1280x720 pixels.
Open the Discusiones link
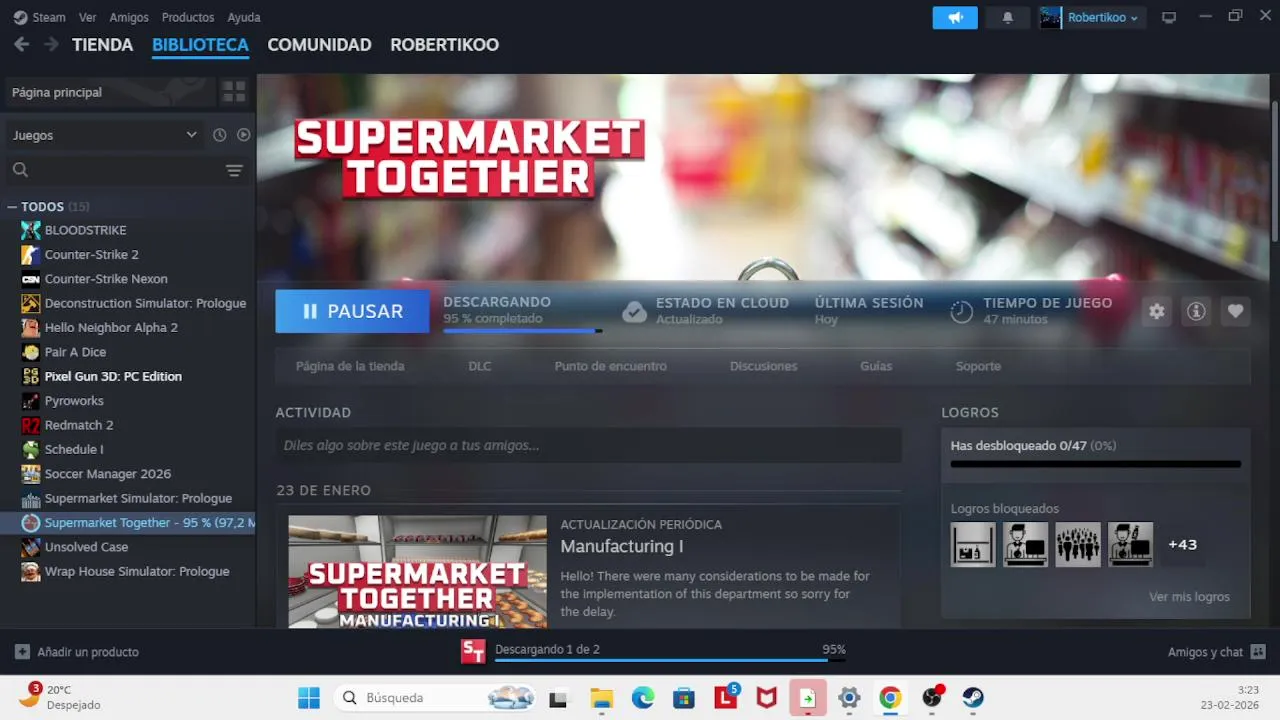click(x=763, y=366)
